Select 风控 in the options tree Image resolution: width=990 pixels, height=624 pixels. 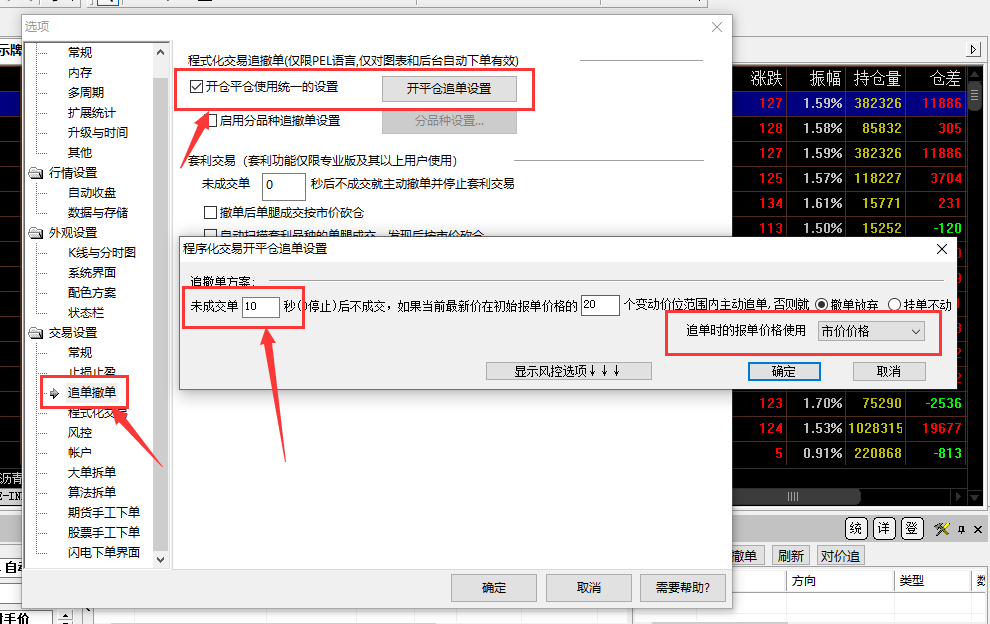coord(80,433)
